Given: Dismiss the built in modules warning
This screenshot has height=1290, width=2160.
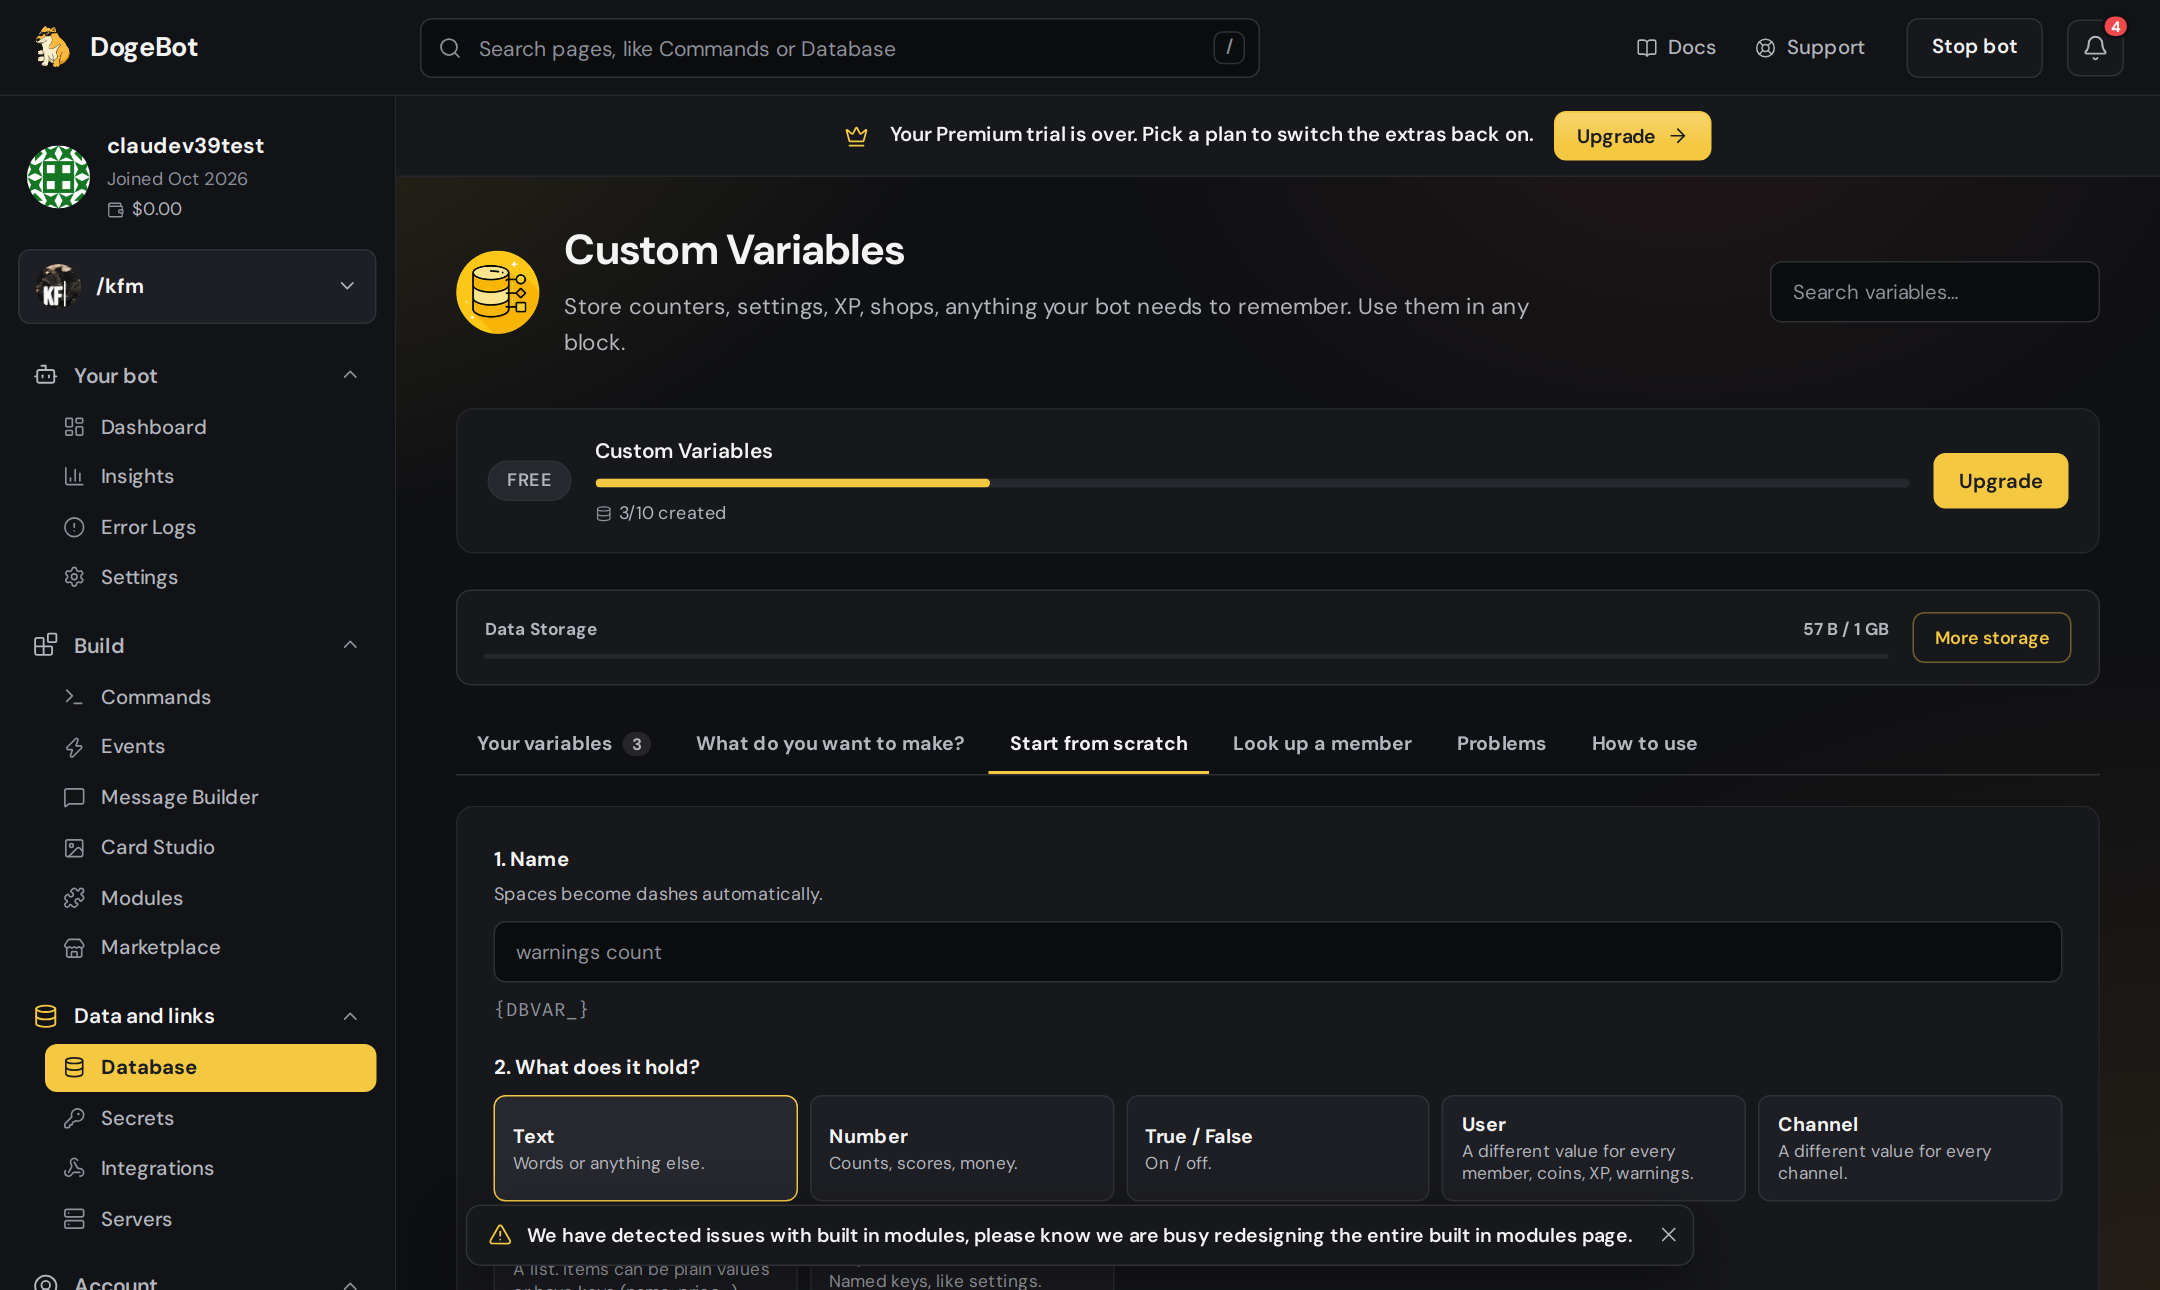Looking at the screenshot, I should (1668, 1235).
